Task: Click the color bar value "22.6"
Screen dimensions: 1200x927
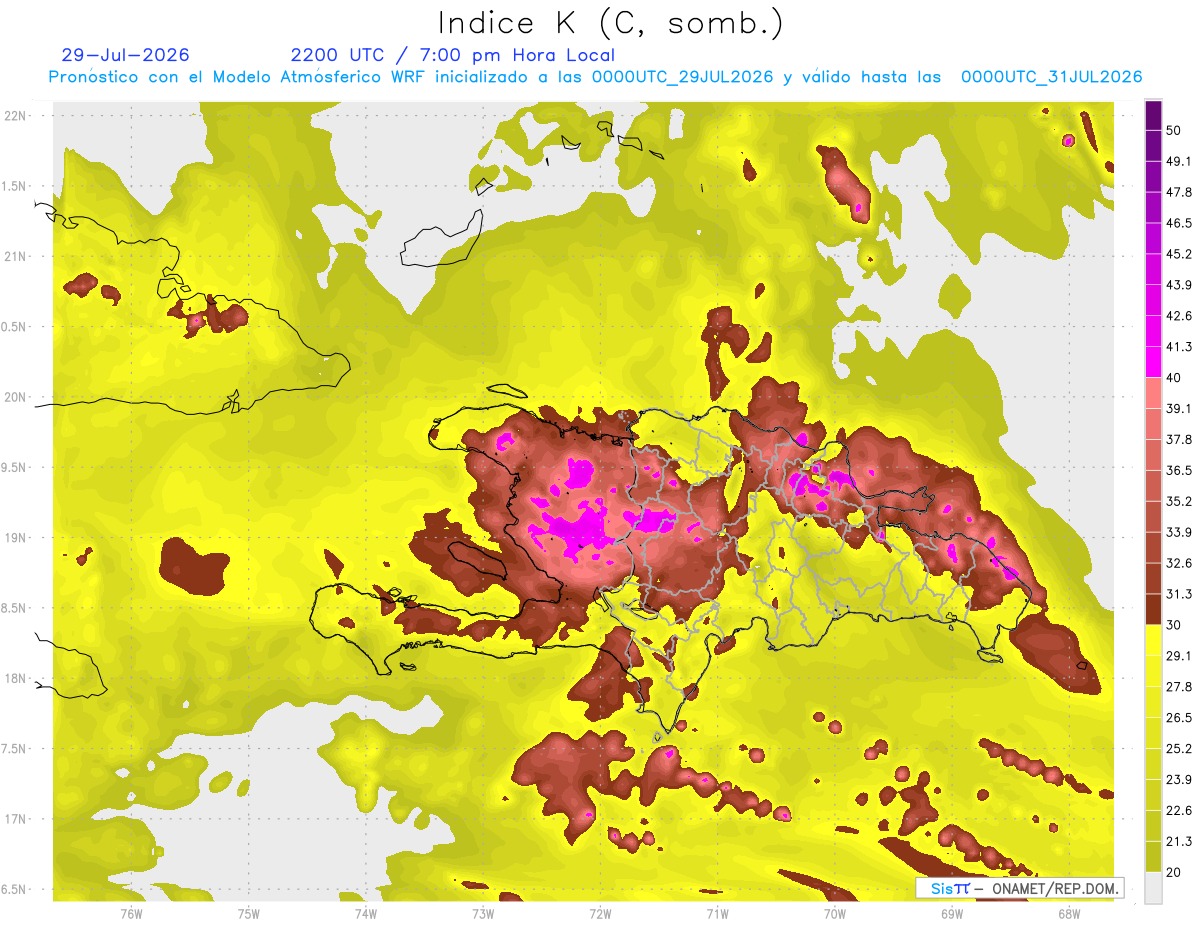Action: click(1179, 811)
